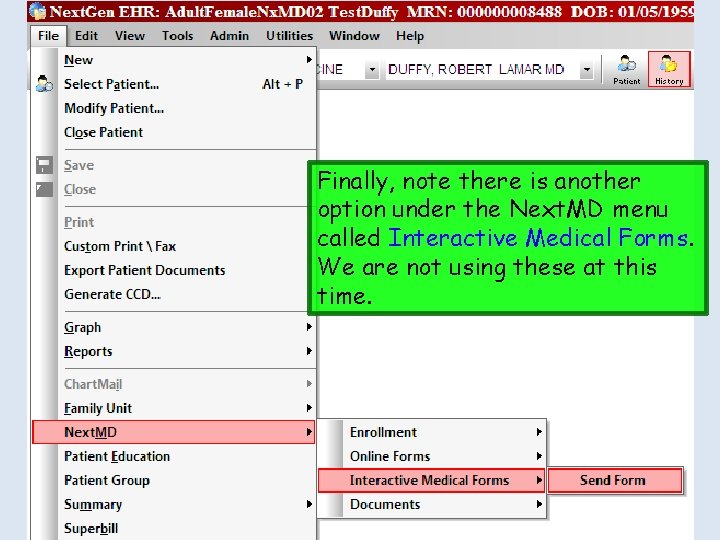Open the Tools menu
720x540 pixels.
(177, 36)
